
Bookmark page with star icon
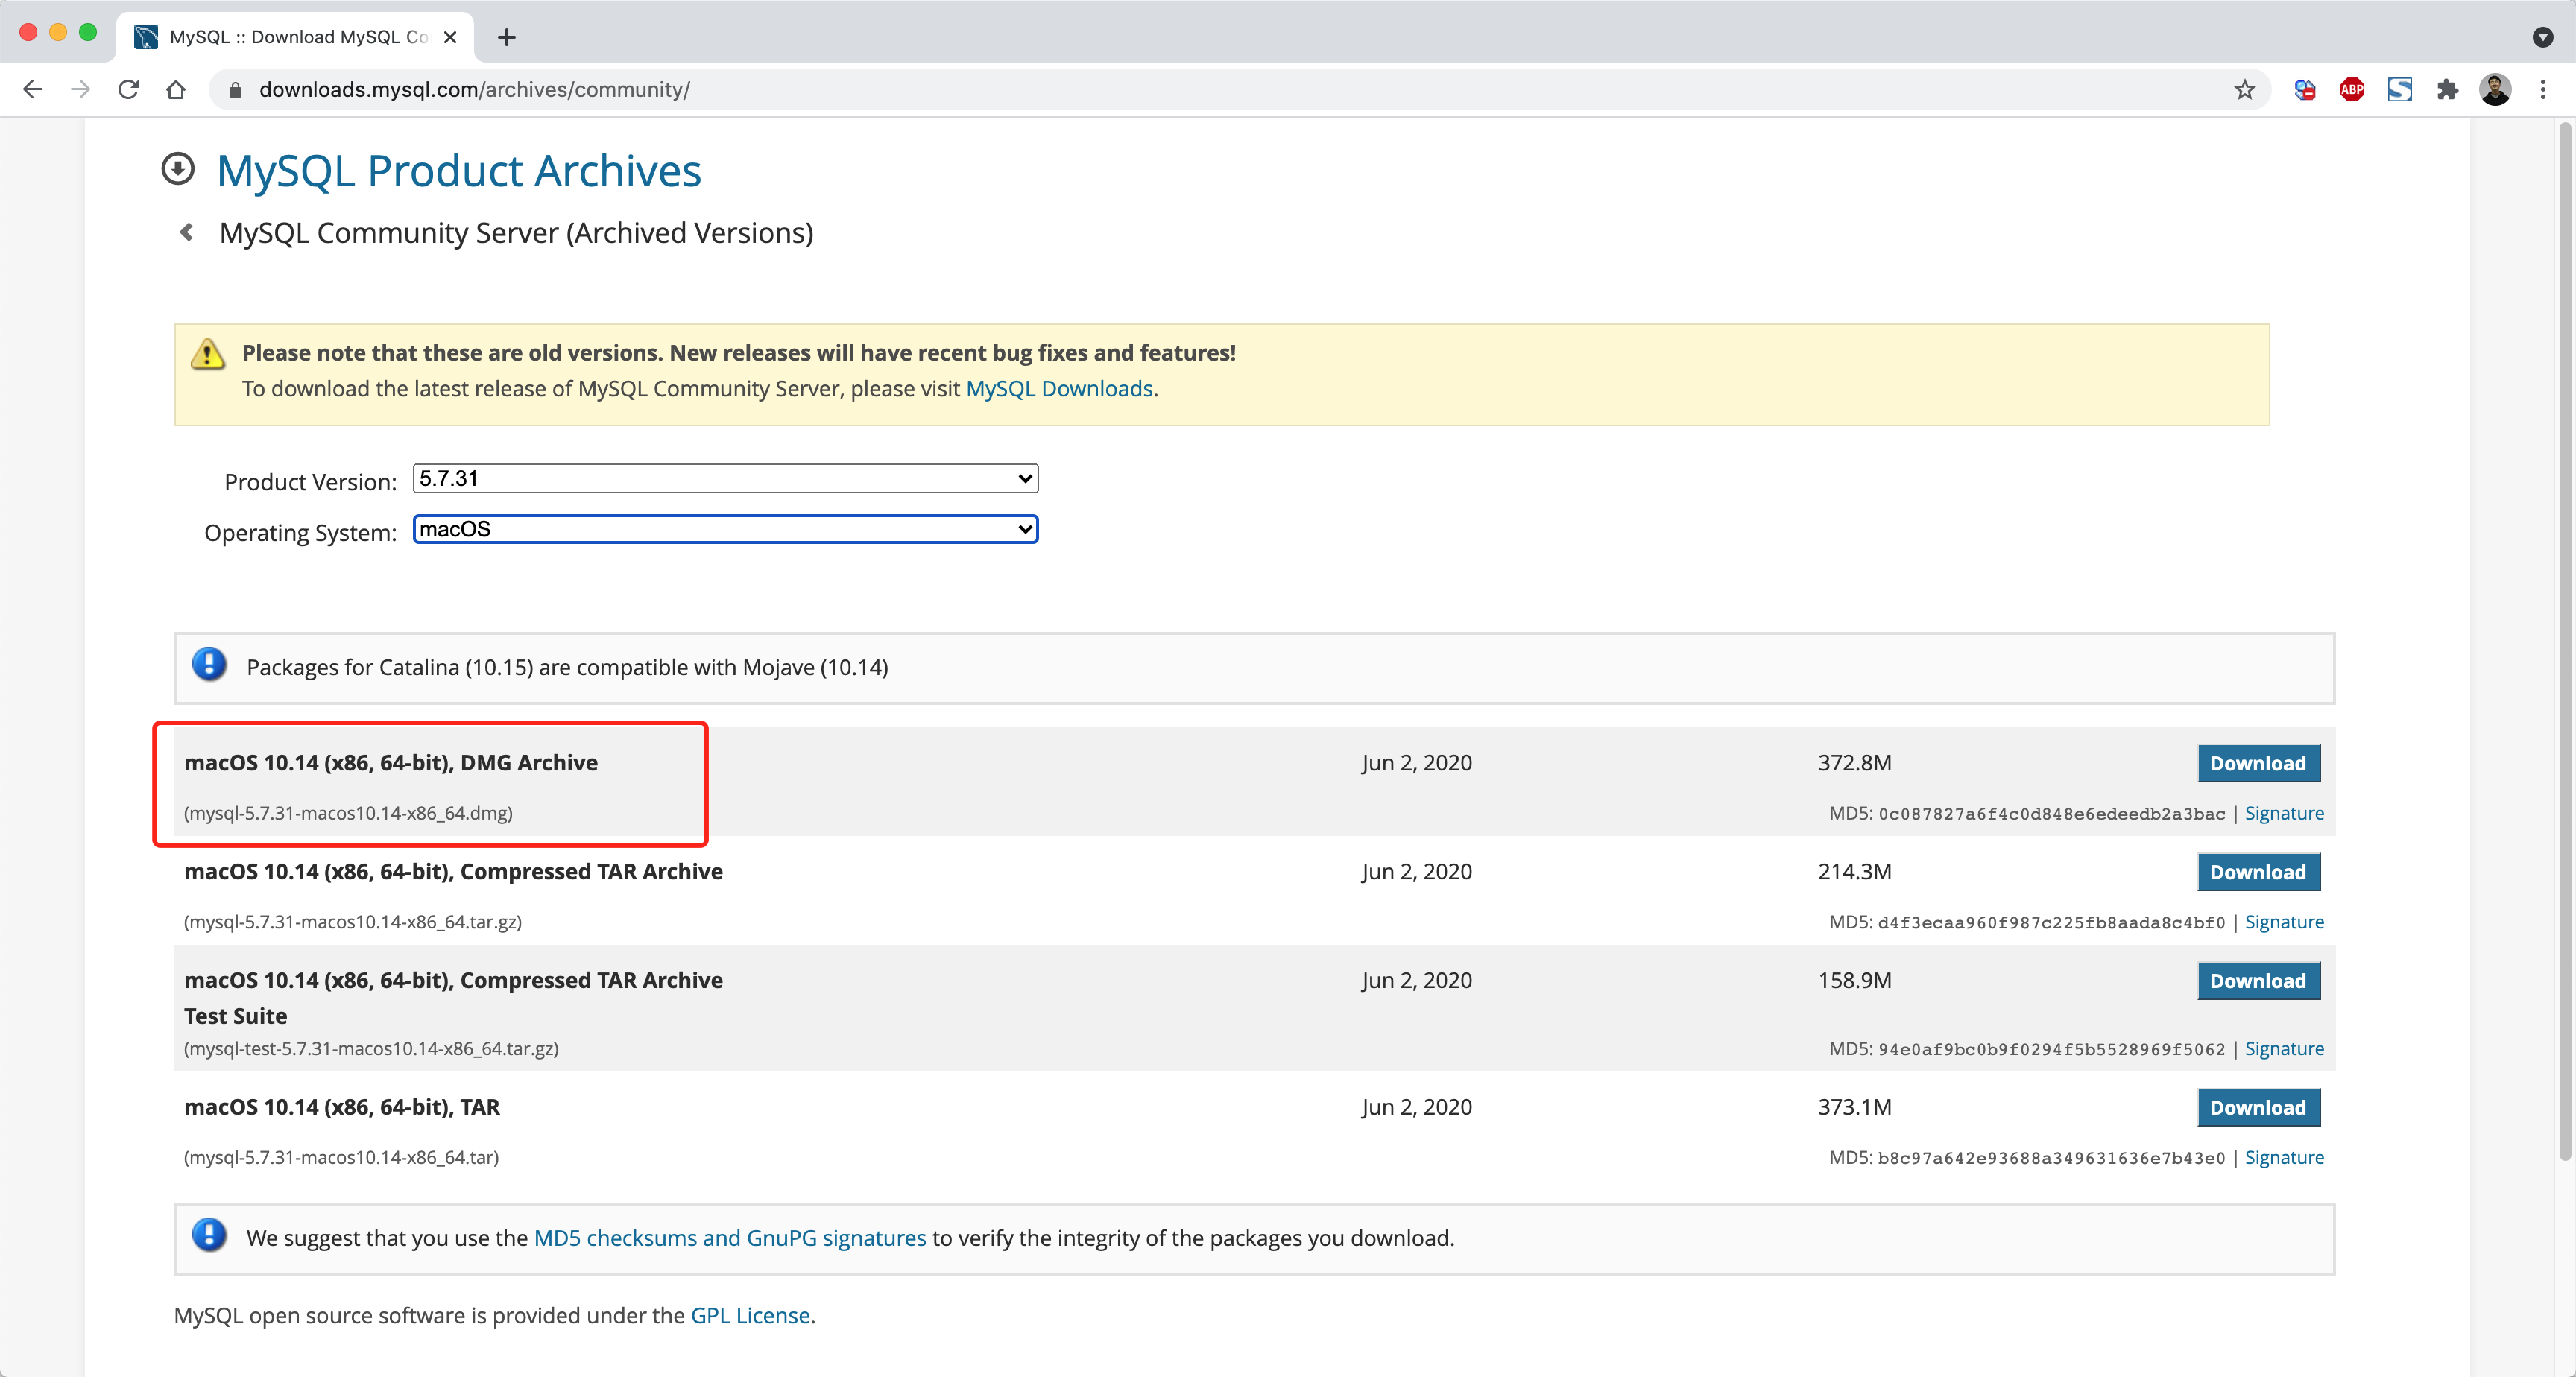(x=2244, y=90)
